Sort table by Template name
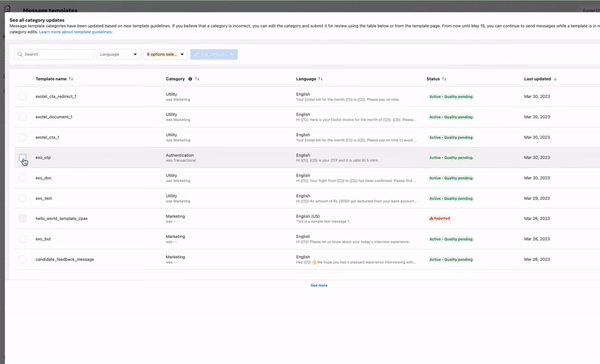Image resolution: width=600 pixels, height=364 pixels. click(x=71, y=79)
